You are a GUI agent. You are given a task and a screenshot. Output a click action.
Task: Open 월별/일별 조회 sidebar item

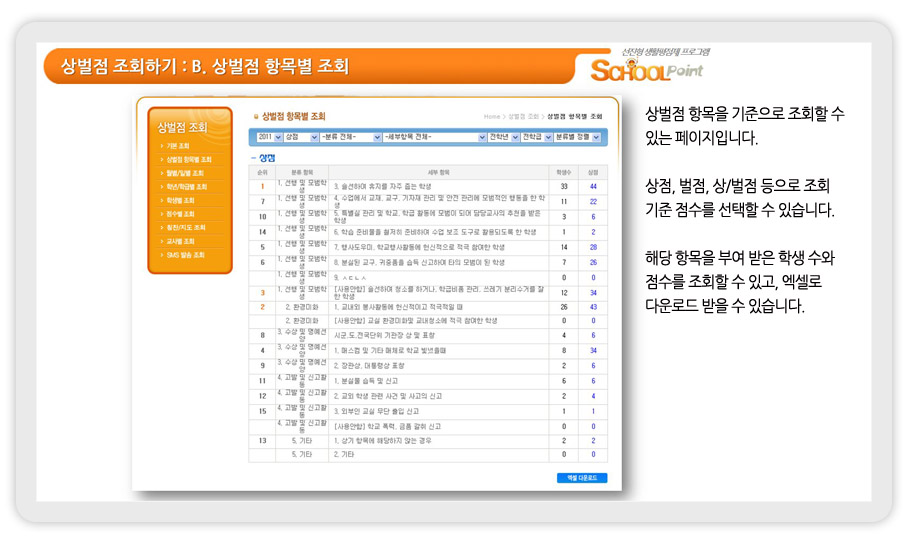point(184,173)
